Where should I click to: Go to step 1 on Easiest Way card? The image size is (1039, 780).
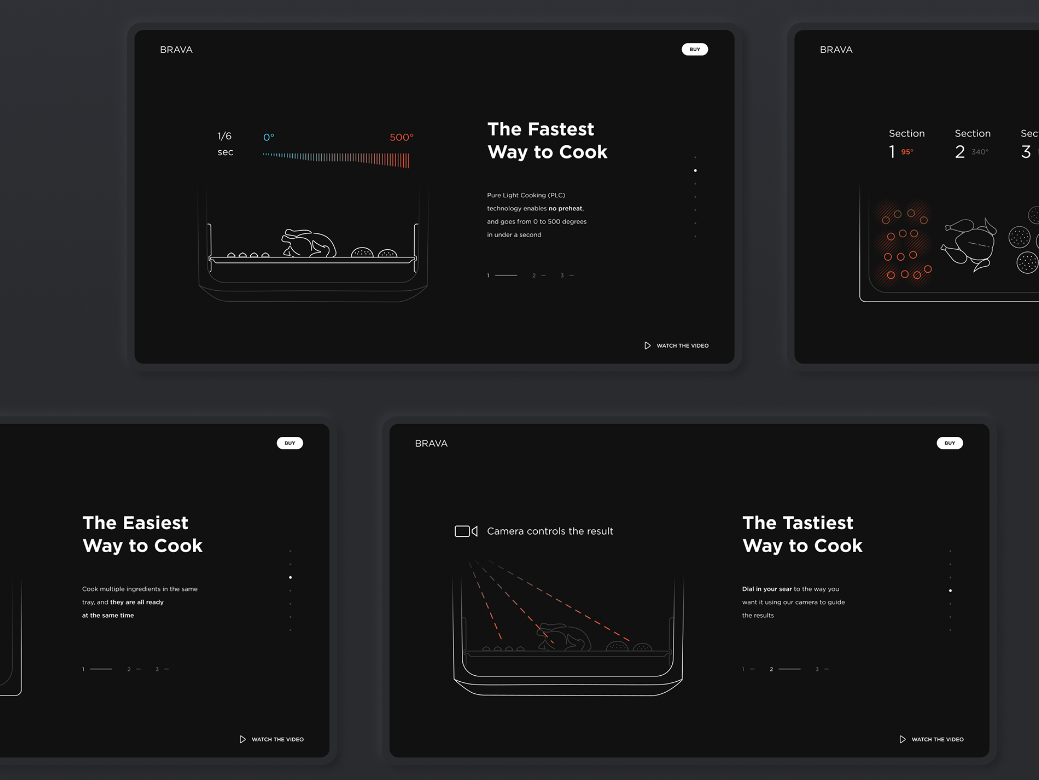(x=97, y=669)
